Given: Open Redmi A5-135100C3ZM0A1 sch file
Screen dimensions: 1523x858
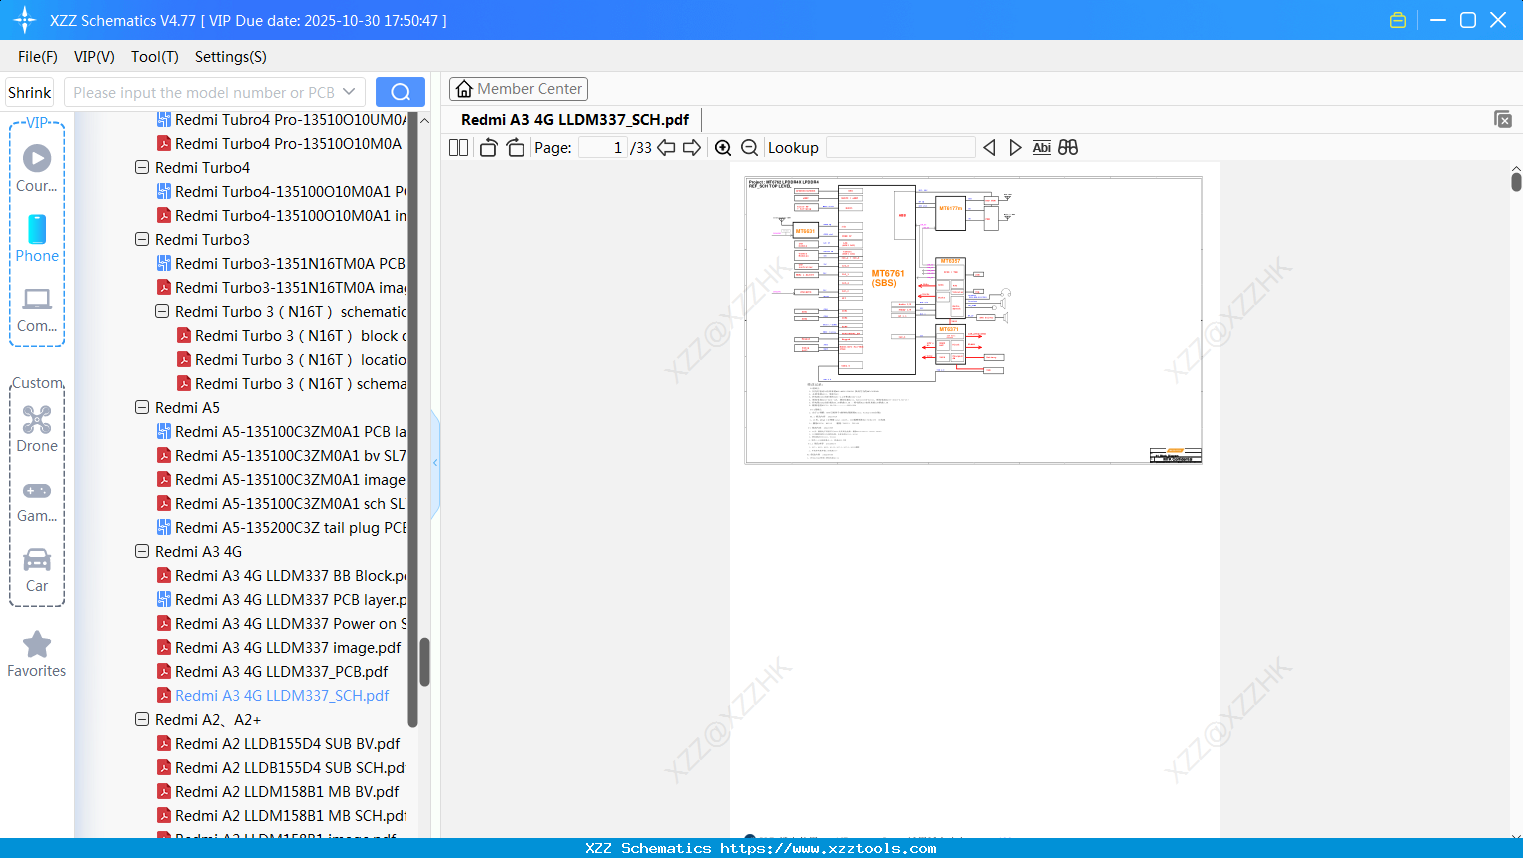Looking at the screenshot, I should [x=290, y=504].
